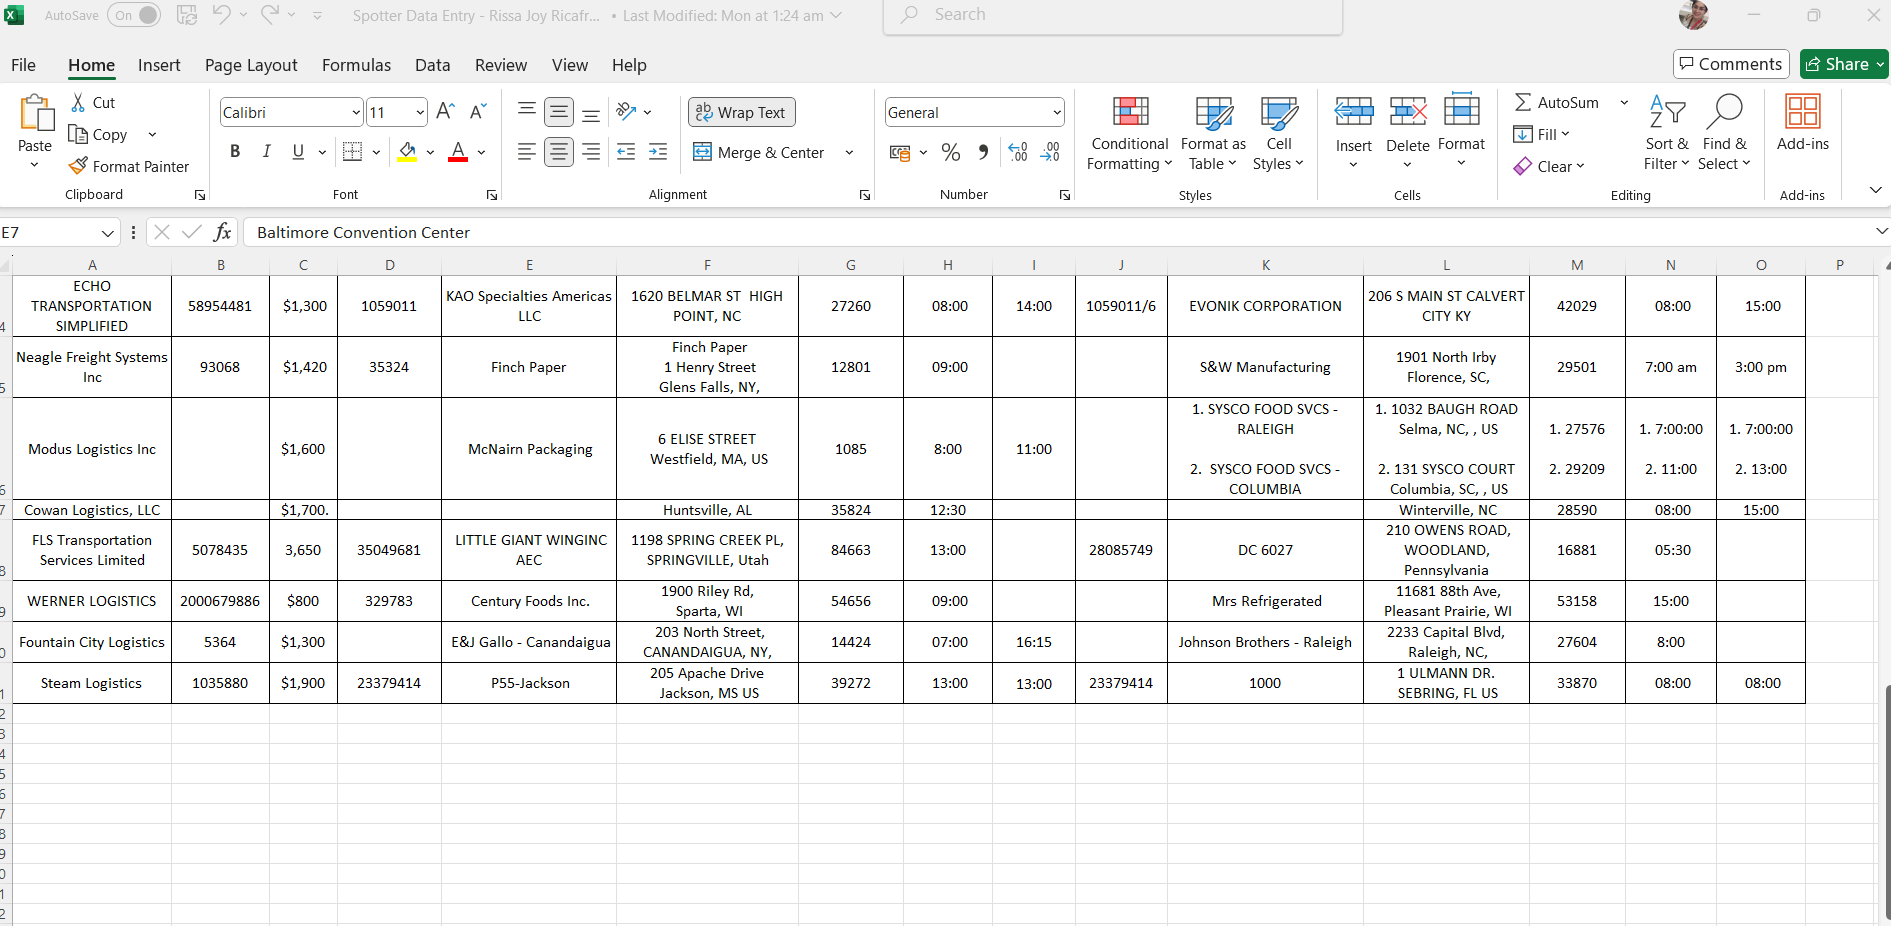Click the Comments button

click(1731, 64)
